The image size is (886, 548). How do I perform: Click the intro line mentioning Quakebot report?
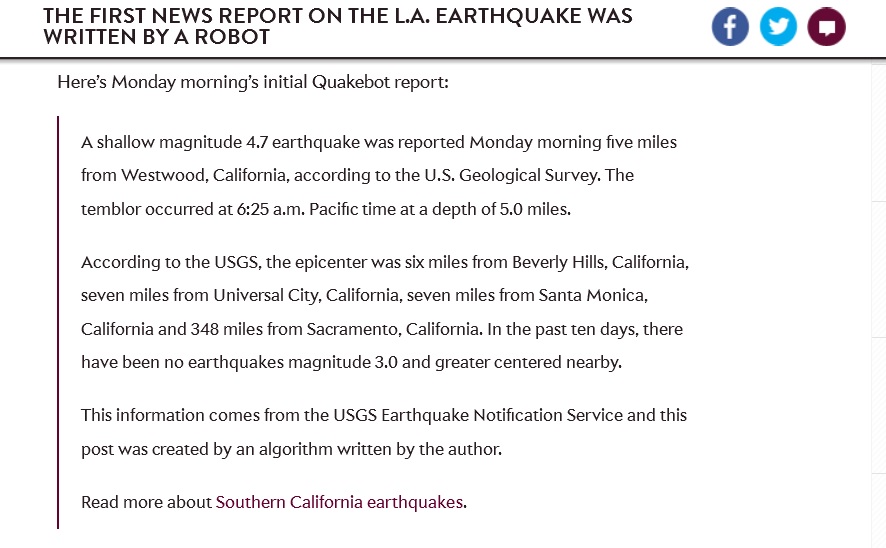(x=253, y=82)
